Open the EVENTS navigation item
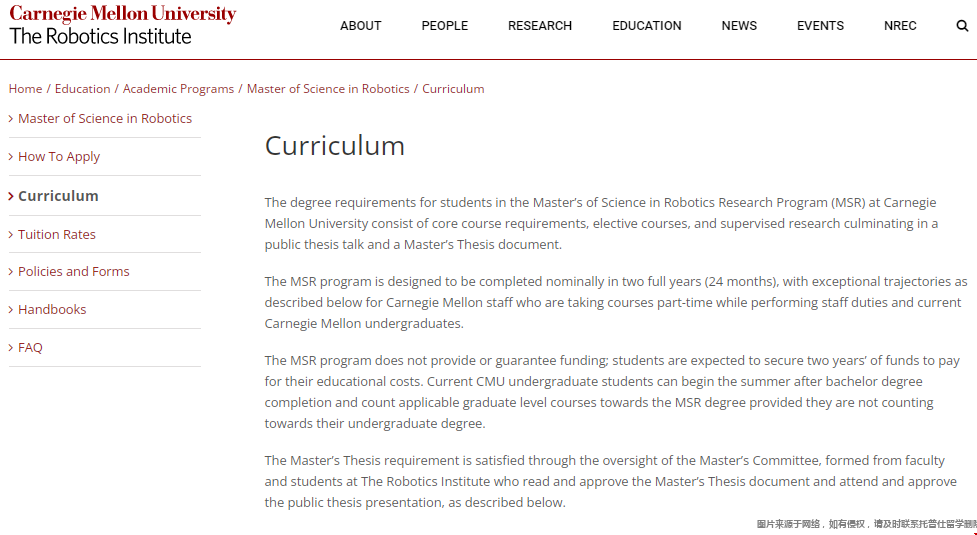 [x=820, y=26]
